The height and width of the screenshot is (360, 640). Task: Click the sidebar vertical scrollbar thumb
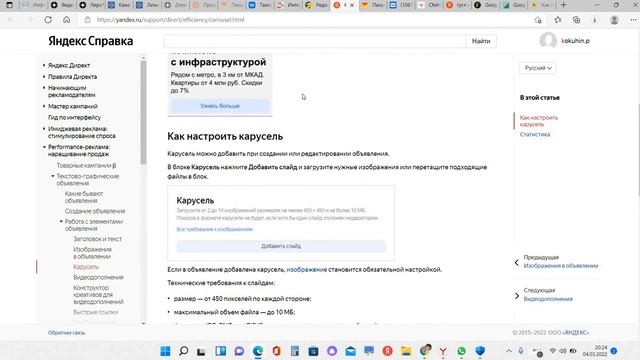(x=143, y=112)
